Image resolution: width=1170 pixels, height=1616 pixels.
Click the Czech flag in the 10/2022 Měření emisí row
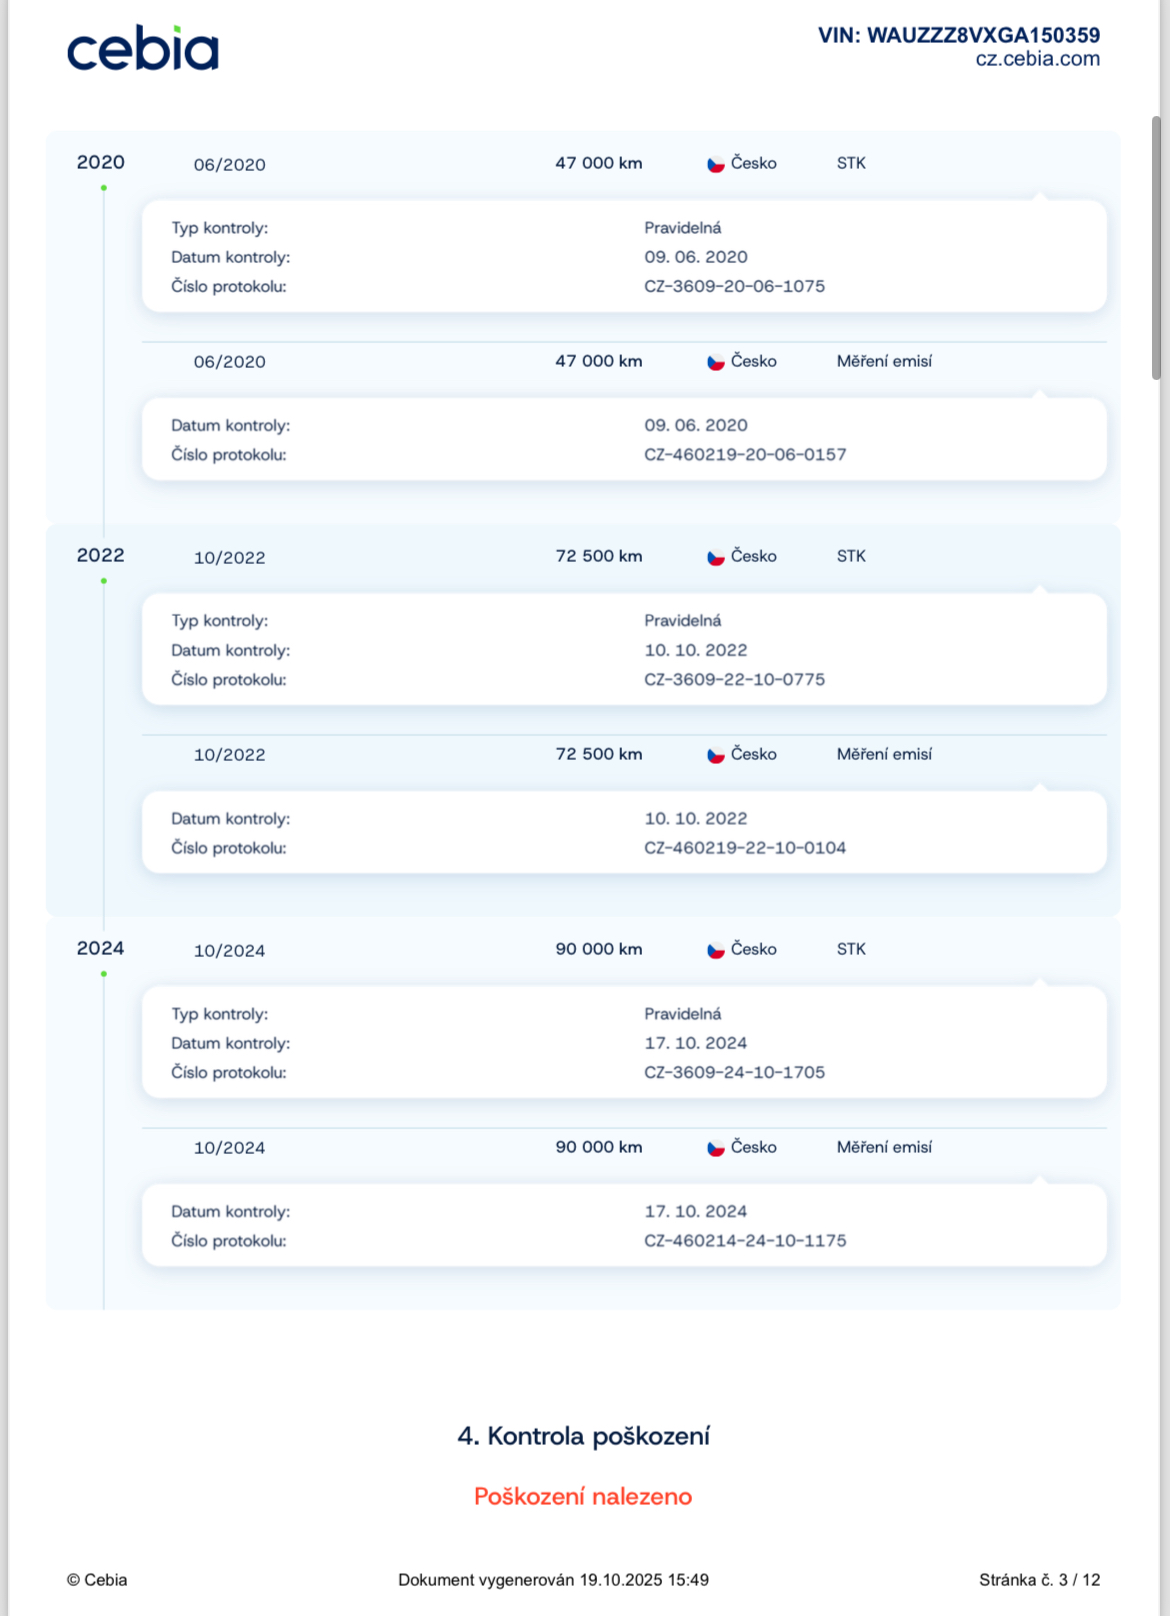click(716, 755)
